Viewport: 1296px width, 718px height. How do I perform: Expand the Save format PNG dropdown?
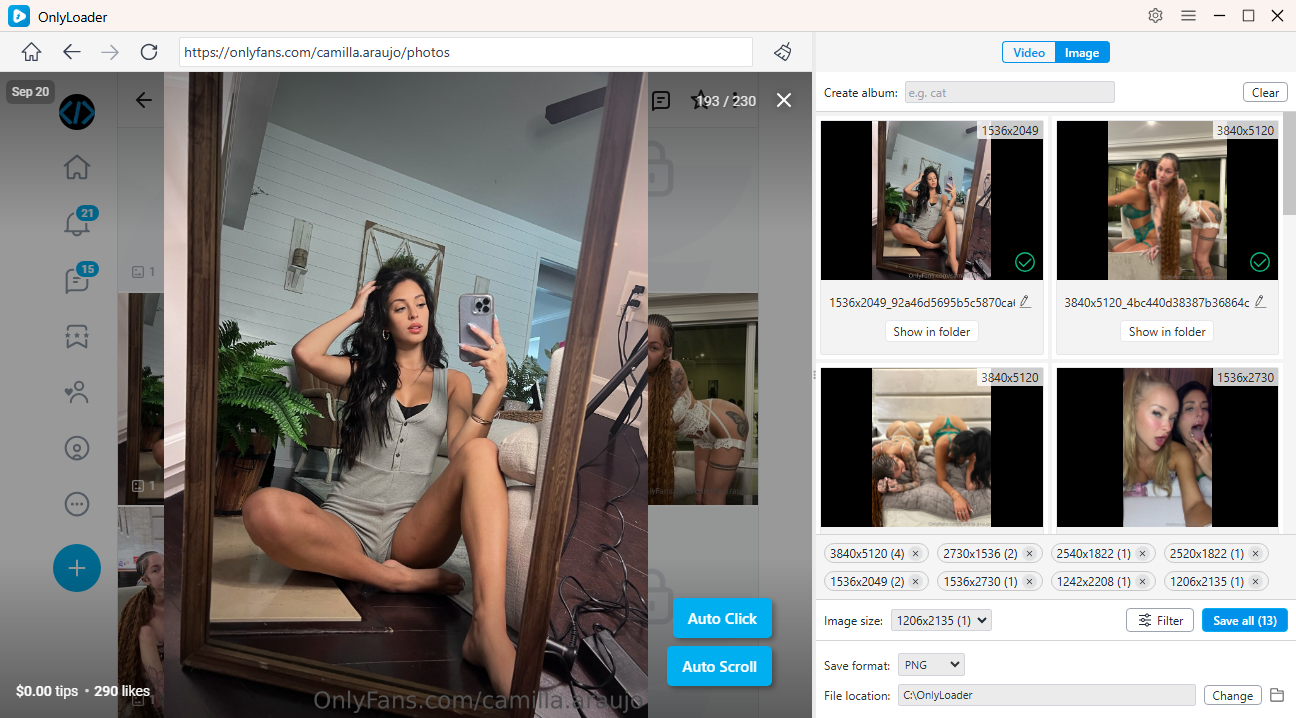[931, 665]
